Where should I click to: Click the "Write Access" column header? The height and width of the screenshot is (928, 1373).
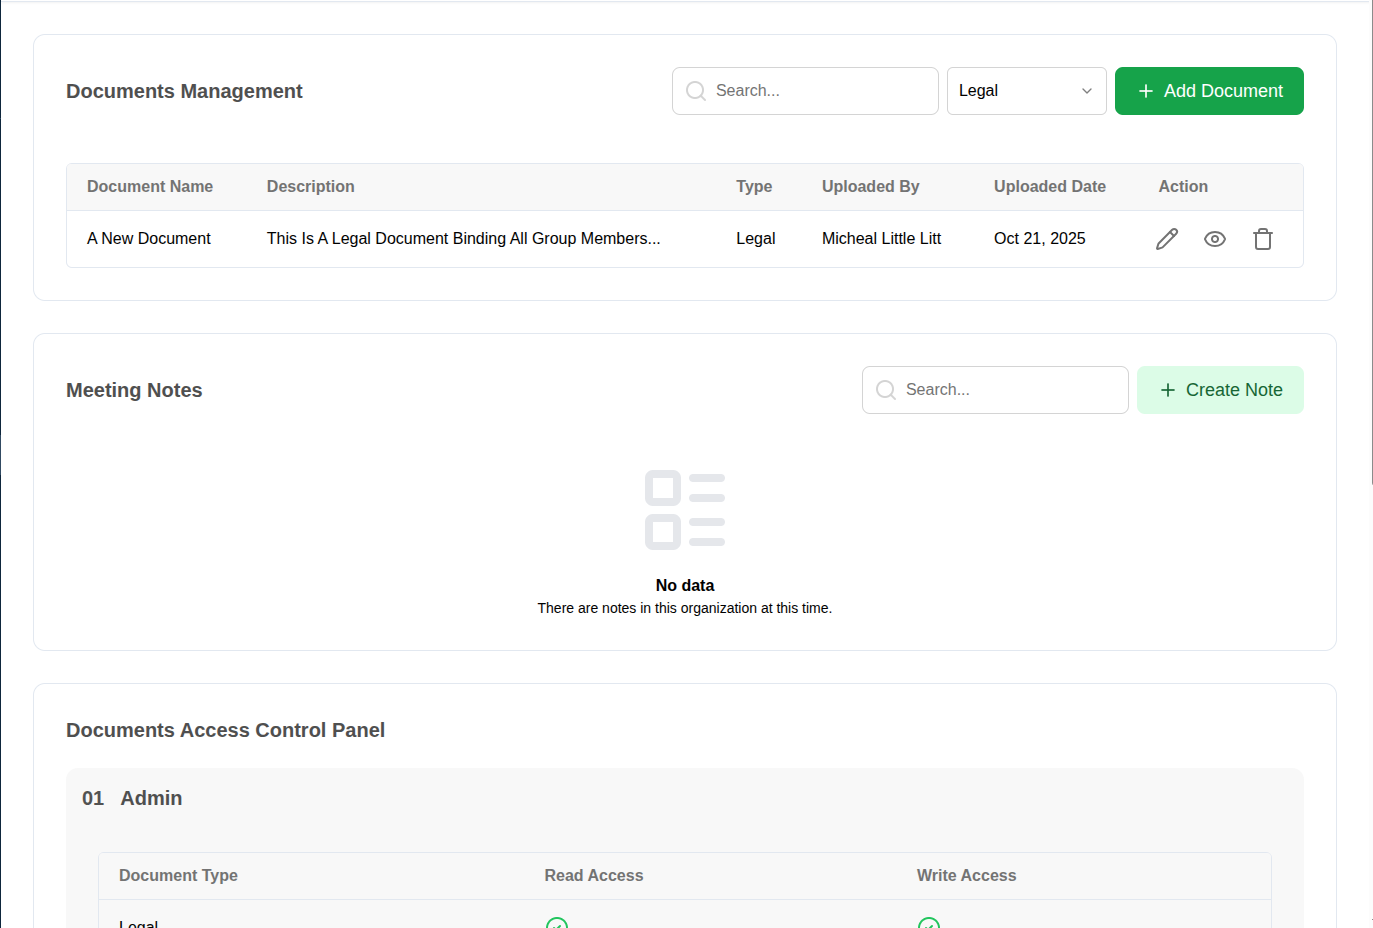tap(966, 876)
